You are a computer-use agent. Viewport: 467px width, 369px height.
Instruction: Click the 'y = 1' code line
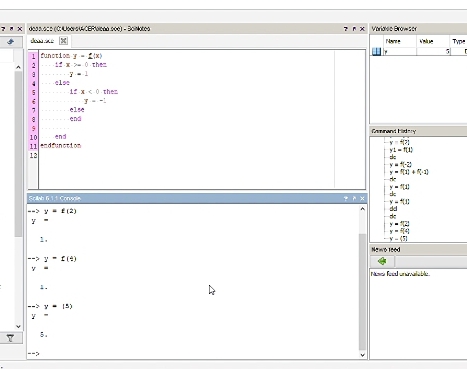(x=79, y=74)
